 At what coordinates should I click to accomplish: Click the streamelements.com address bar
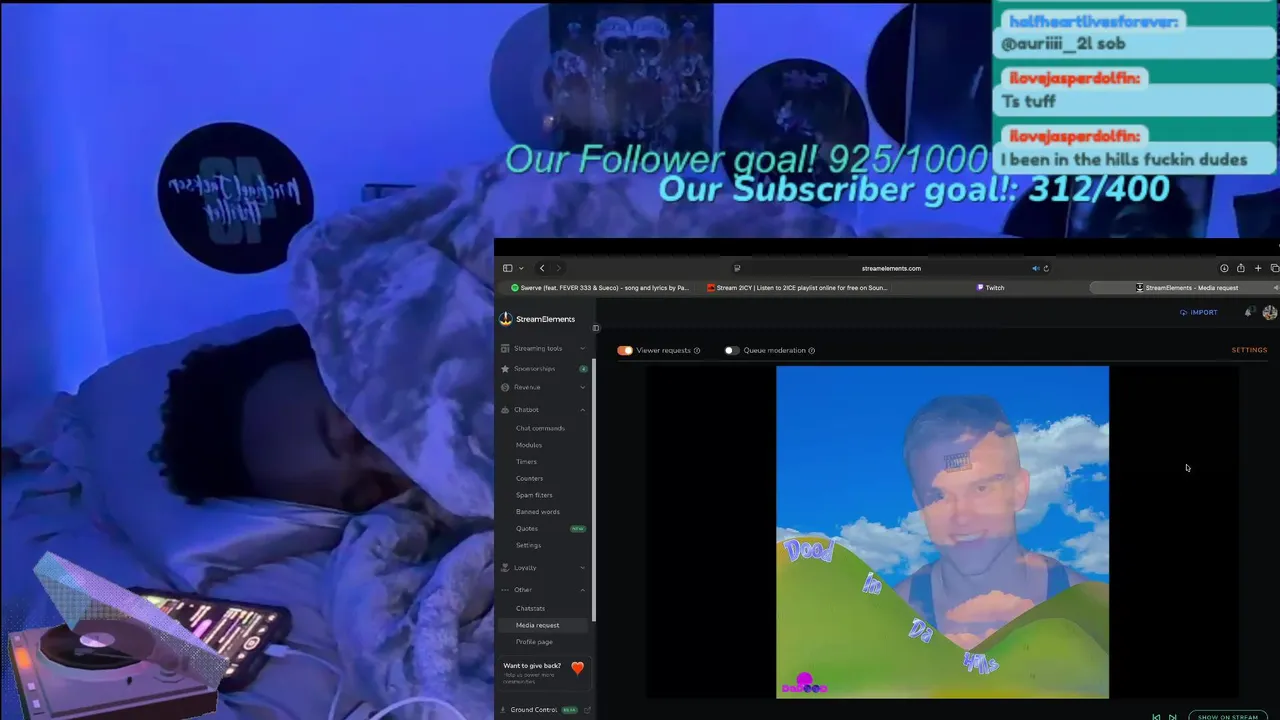(x=891, y=268)
